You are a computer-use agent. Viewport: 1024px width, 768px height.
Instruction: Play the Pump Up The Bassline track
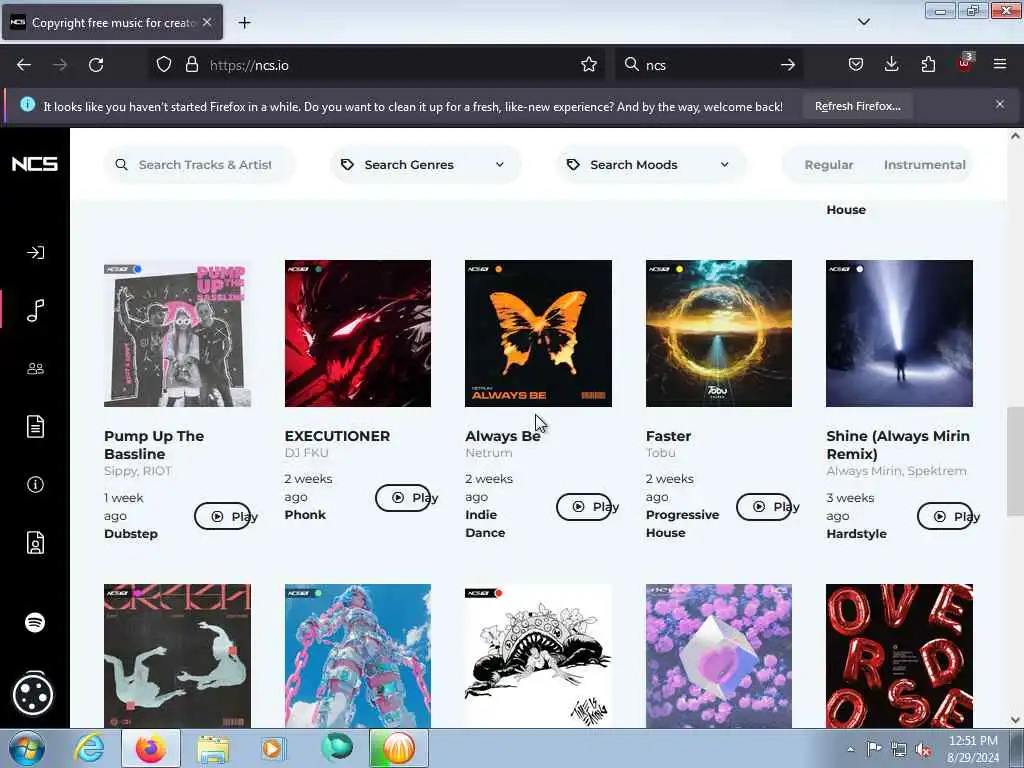[x=223, y=517]
